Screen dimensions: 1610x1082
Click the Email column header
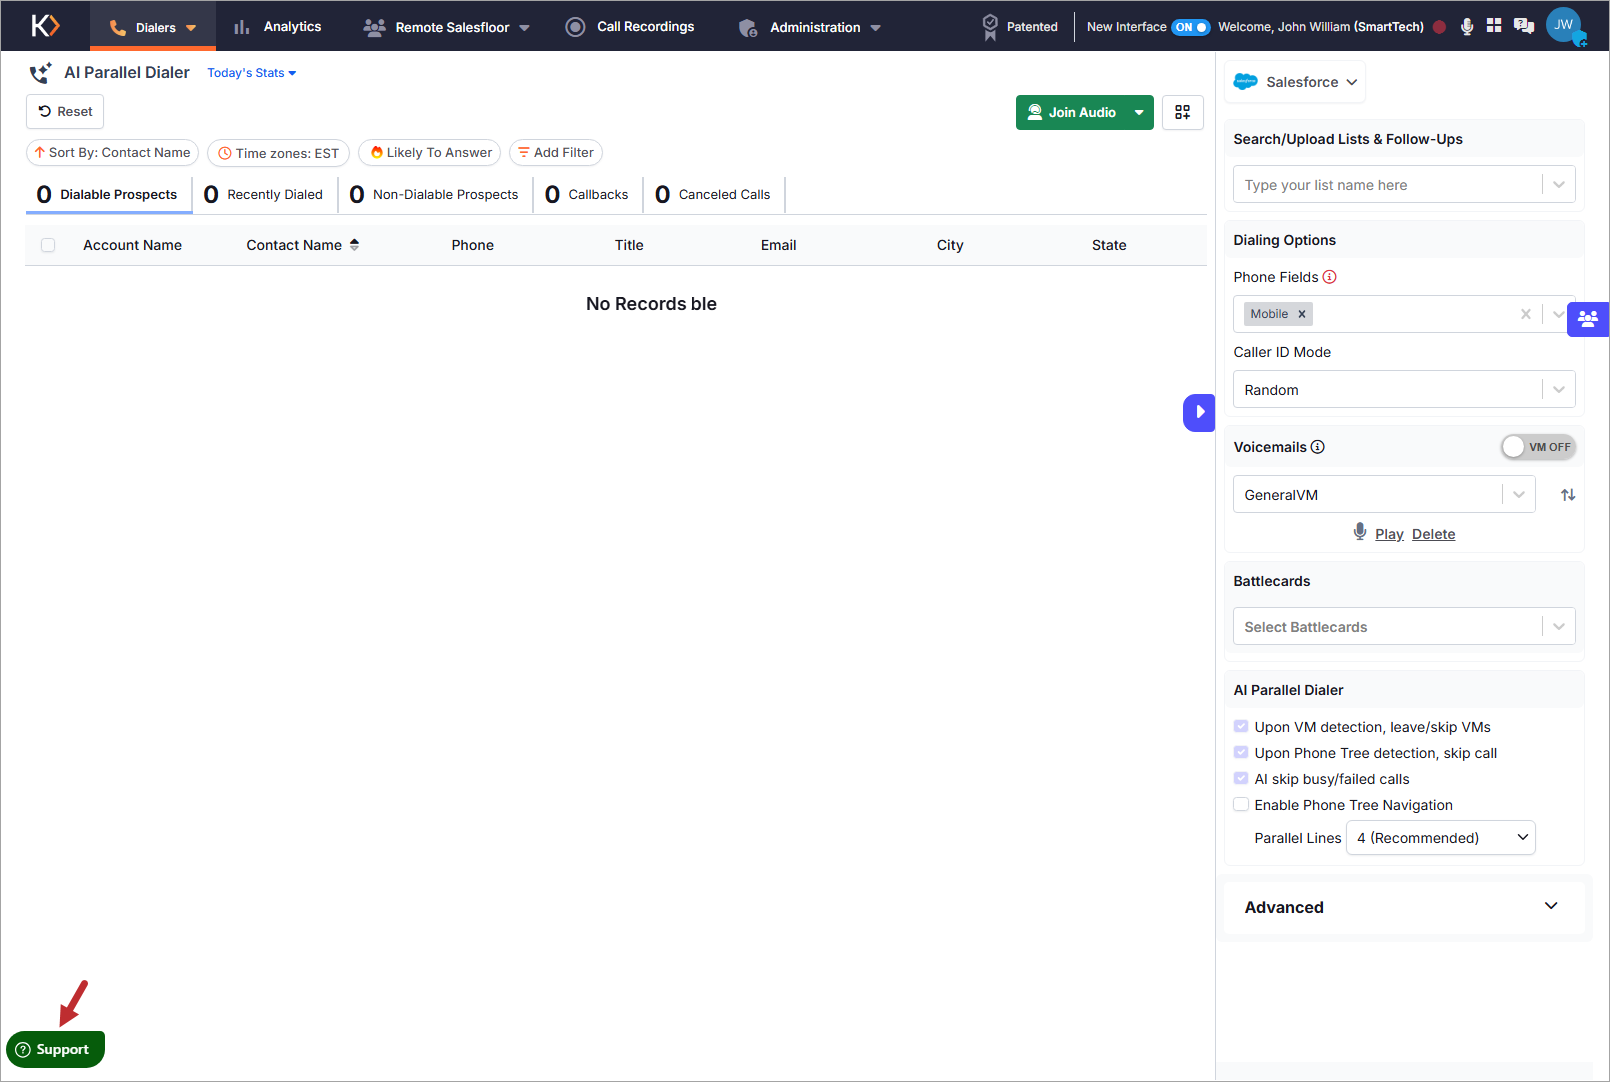[x=779, y=245]
